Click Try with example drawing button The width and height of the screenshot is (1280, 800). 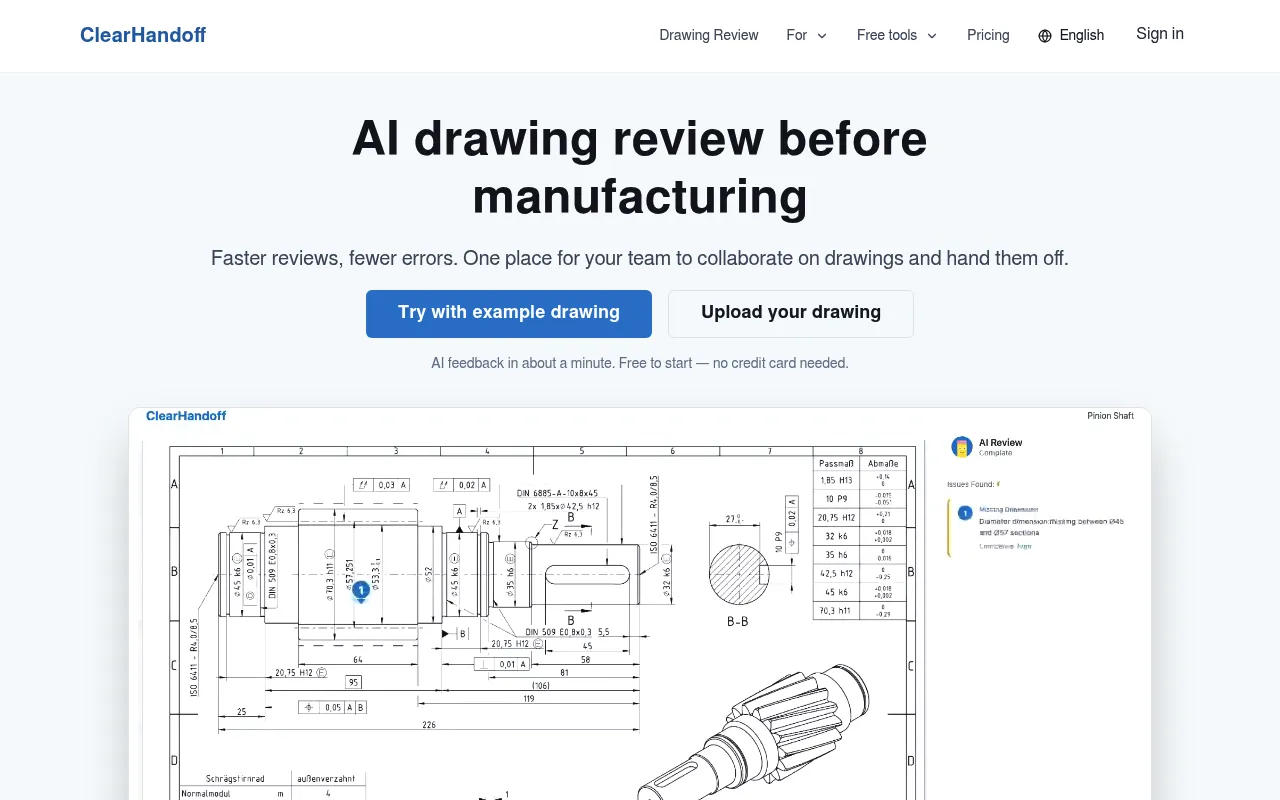509,313
